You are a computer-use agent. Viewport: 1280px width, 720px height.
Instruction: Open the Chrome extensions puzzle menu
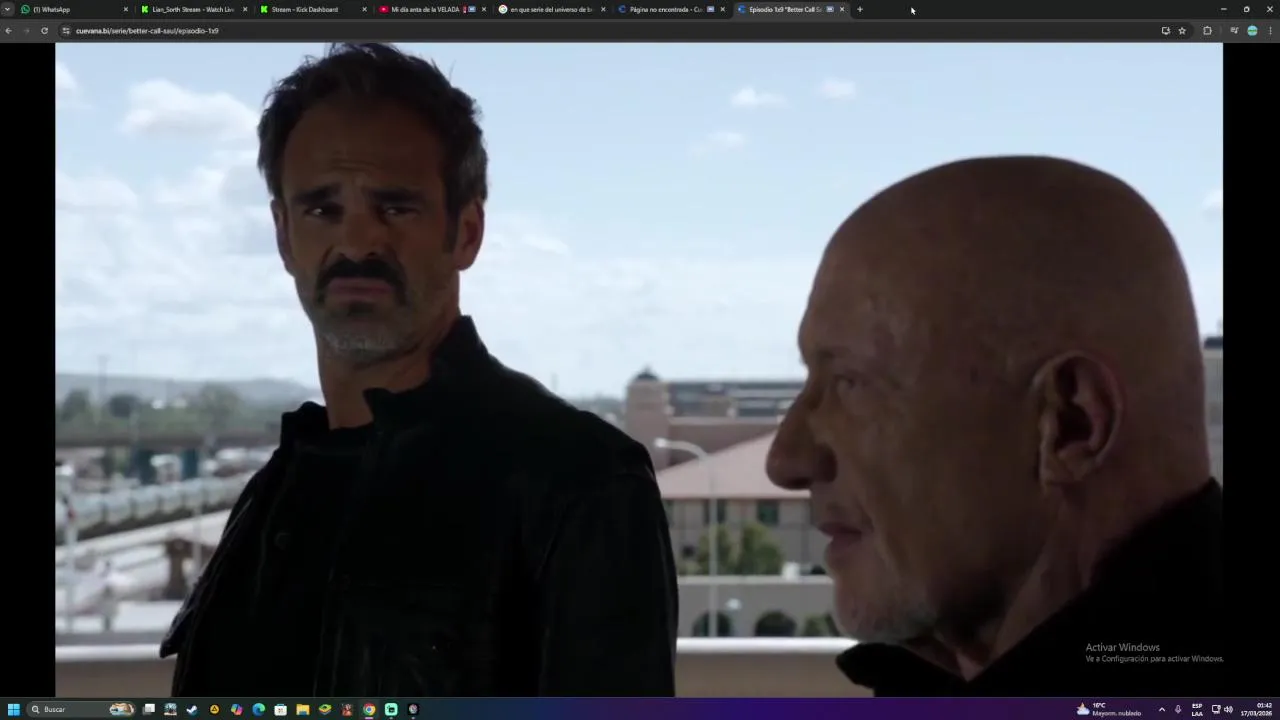[x=1207, y=31]
